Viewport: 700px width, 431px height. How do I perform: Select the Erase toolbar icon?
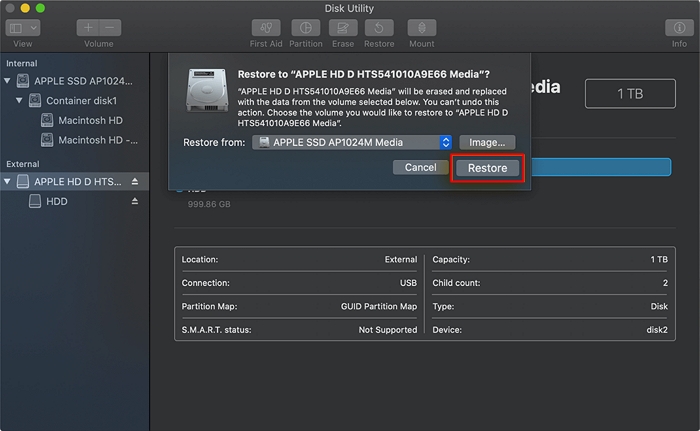[x=343, y=28]
